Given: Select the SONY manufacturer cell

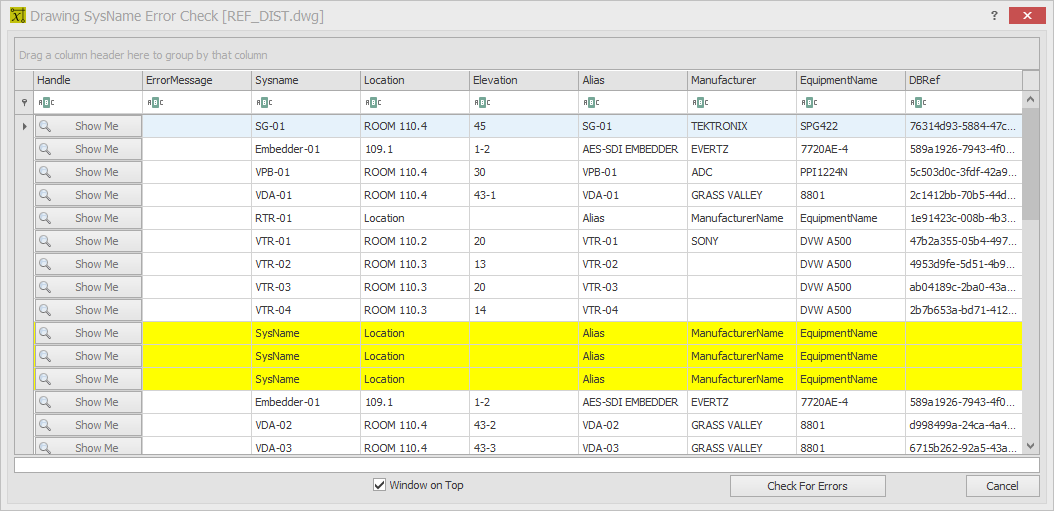Looking at the screenshot, I should click(x=741, y=241).
